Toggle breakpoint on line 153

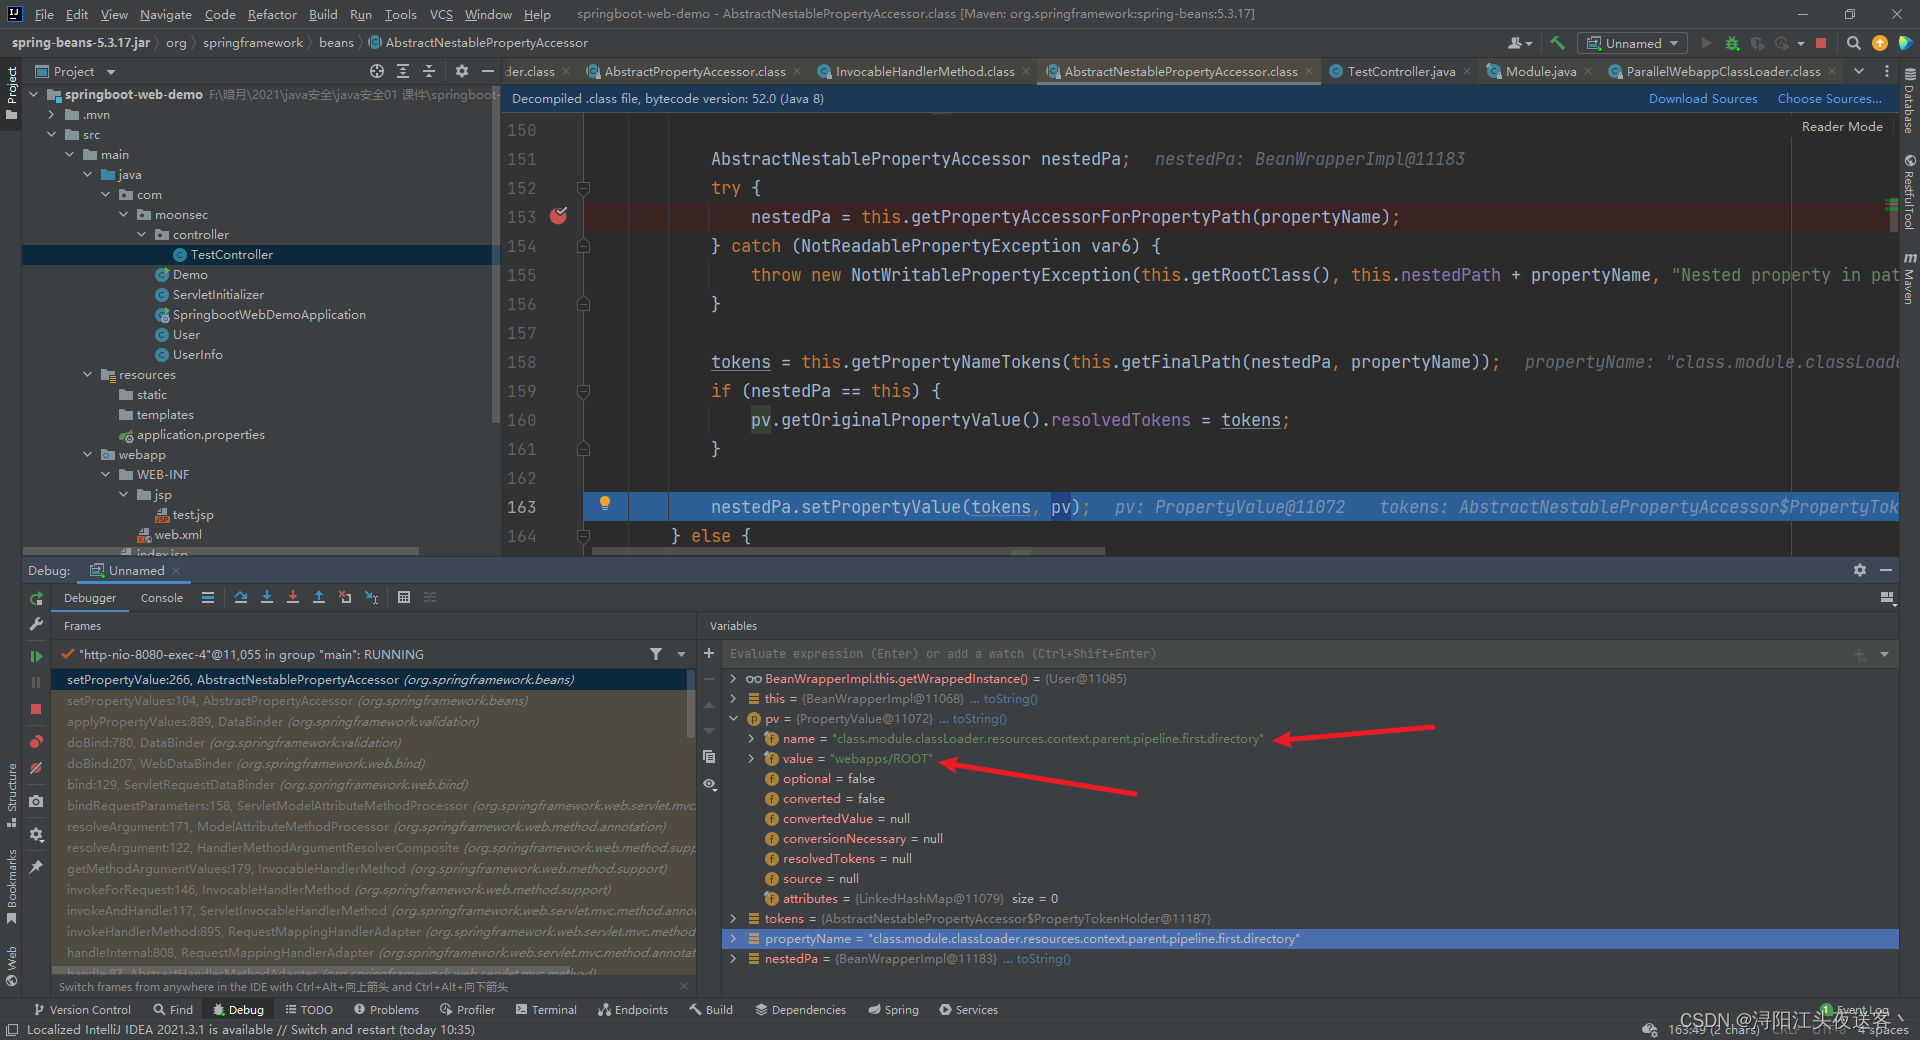[558, 216]
